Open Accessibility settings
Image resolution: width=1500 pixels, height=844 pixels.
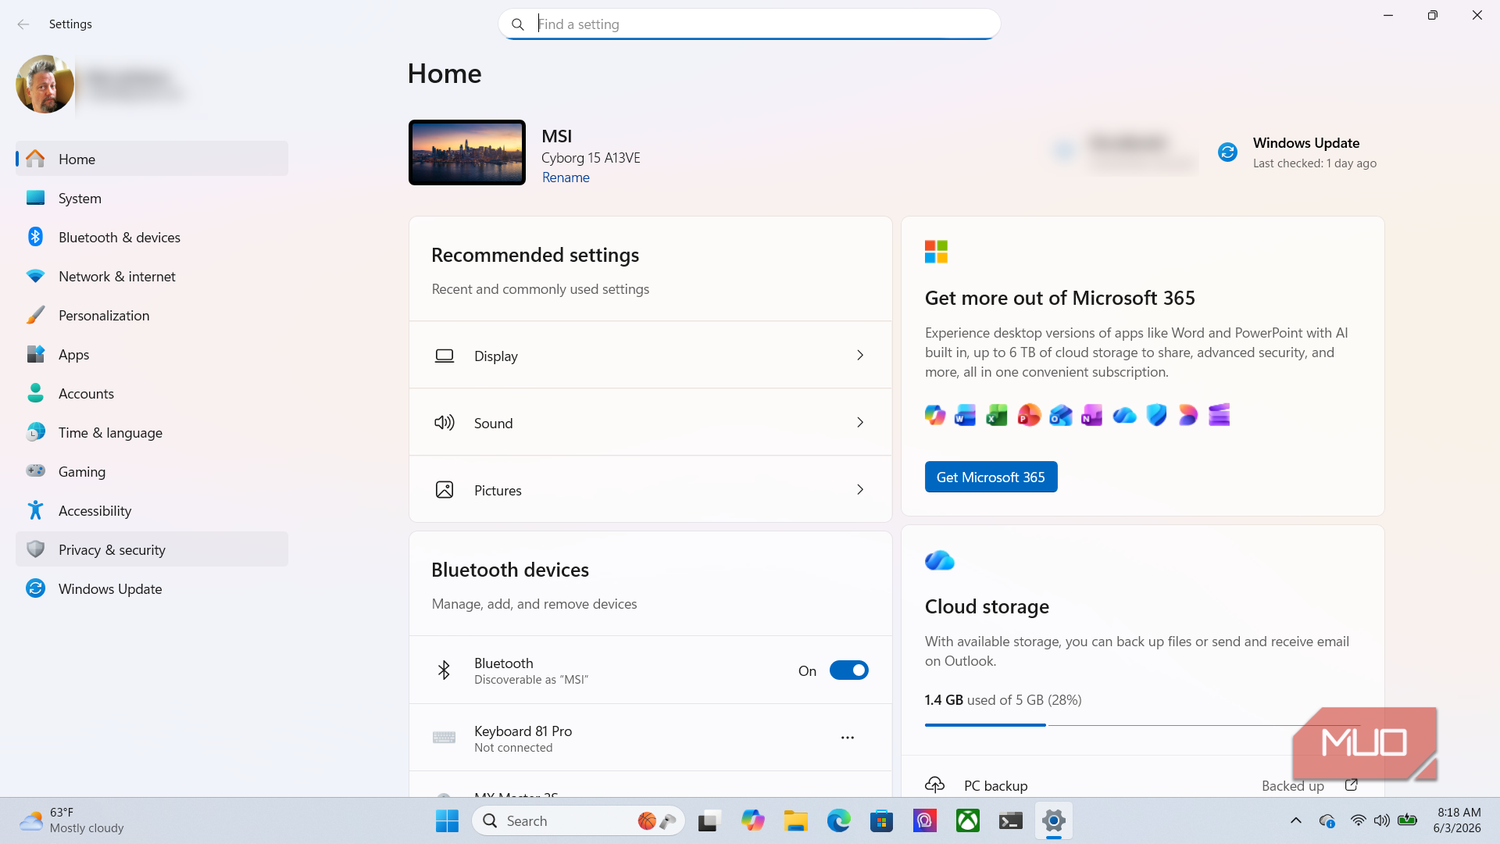point(152,510)
